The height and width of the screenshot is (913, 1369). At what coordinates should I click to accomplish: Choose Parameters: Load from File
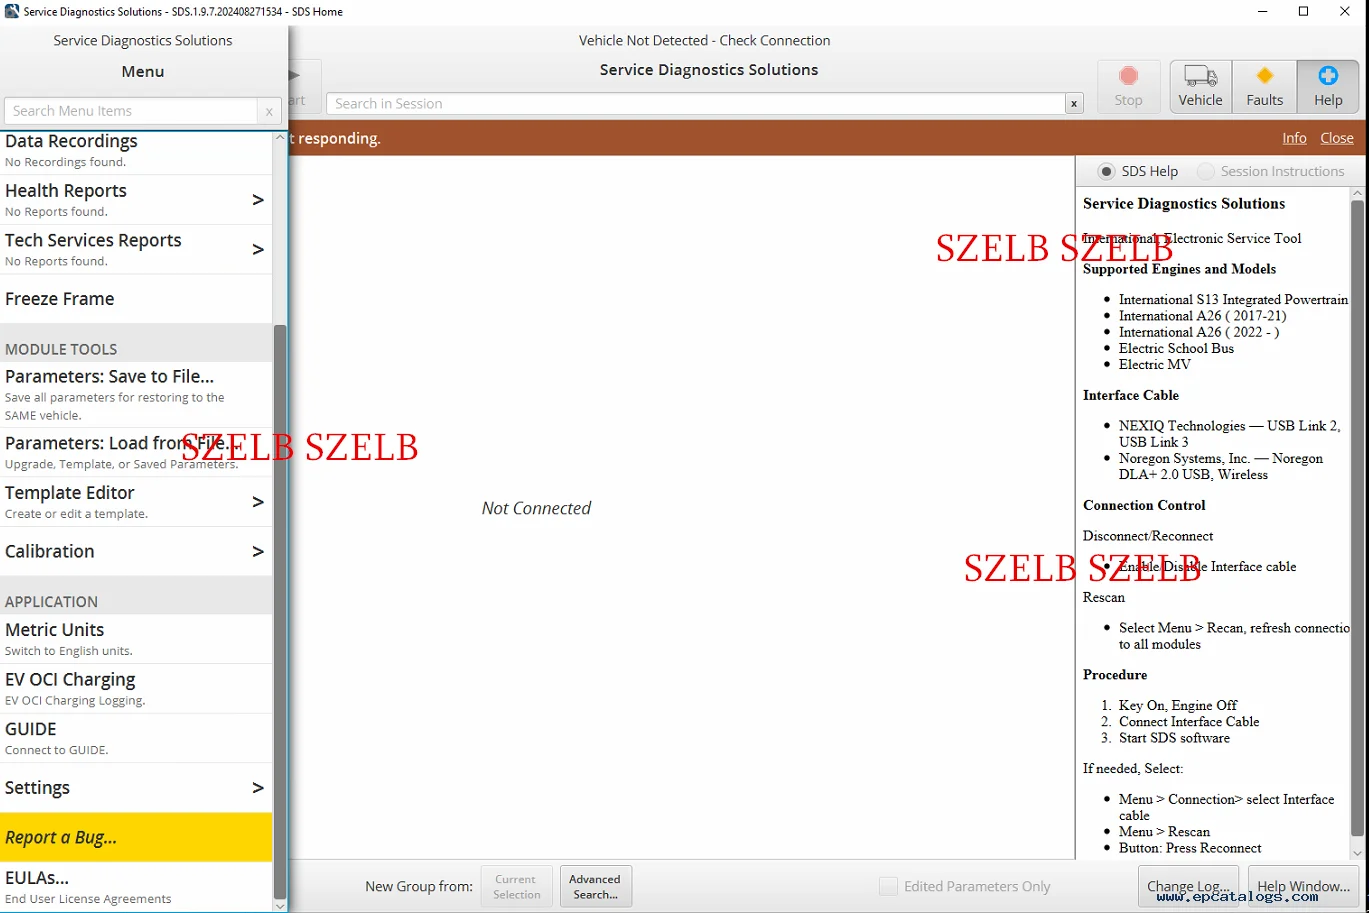(136, 452)
